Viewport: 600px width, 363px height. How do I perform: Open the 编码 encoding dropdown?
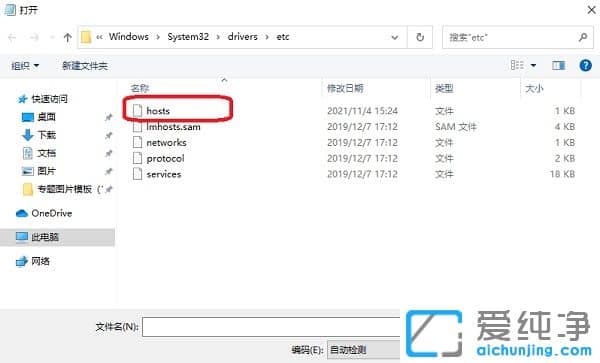click(364, 350)
